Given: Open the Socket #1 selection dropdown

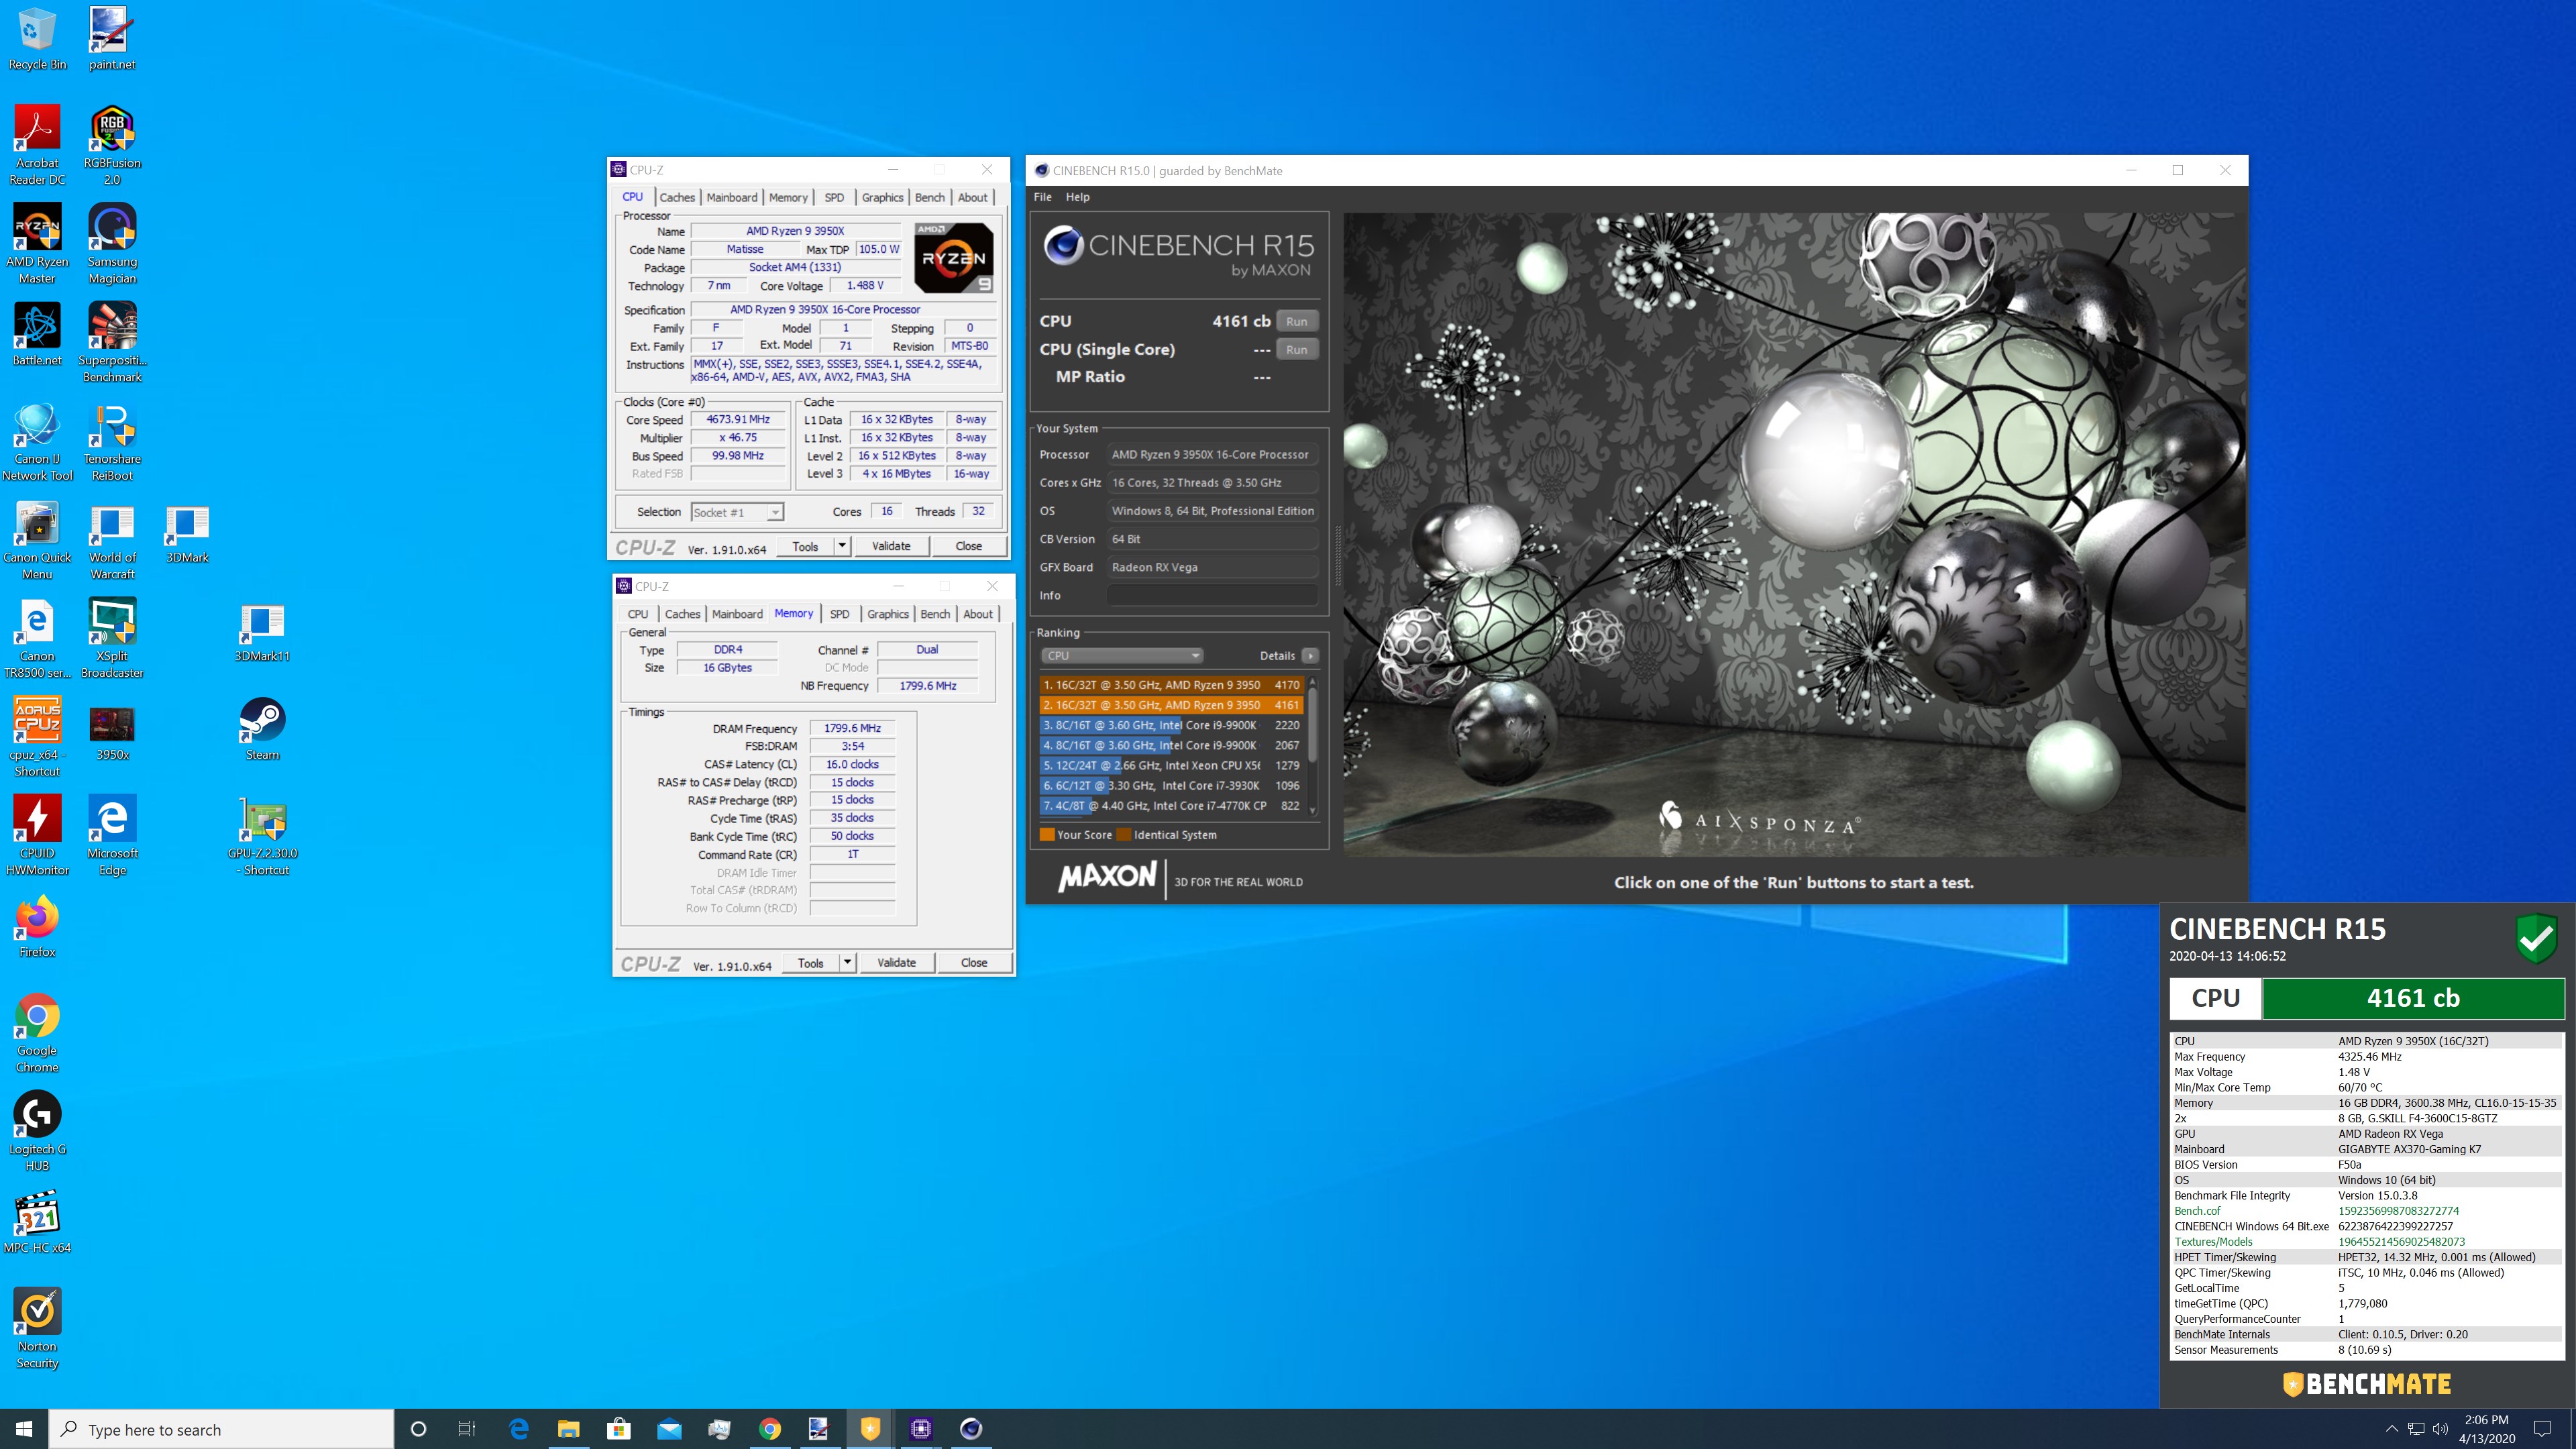Looking at the screenshot, I should [737, 512].
